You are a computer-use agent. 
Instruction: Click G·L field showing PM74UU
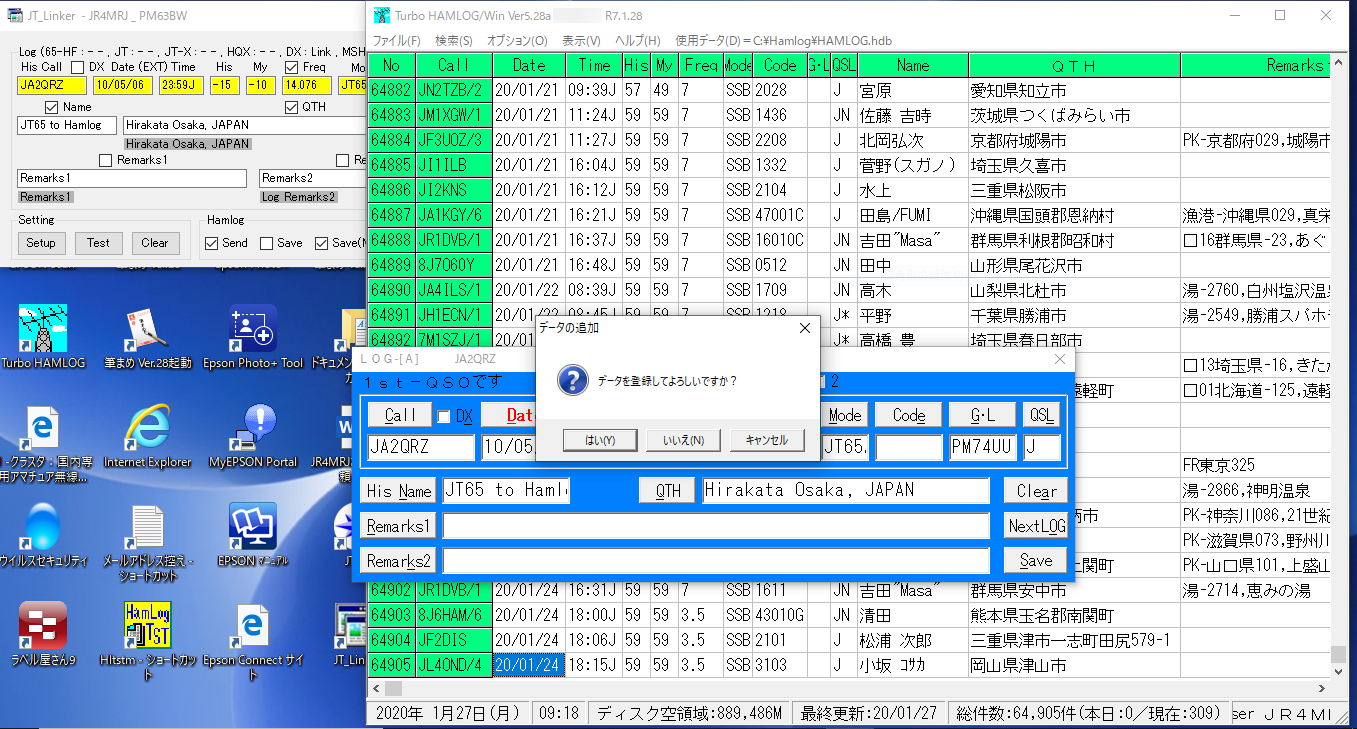(x=983, y=447)
